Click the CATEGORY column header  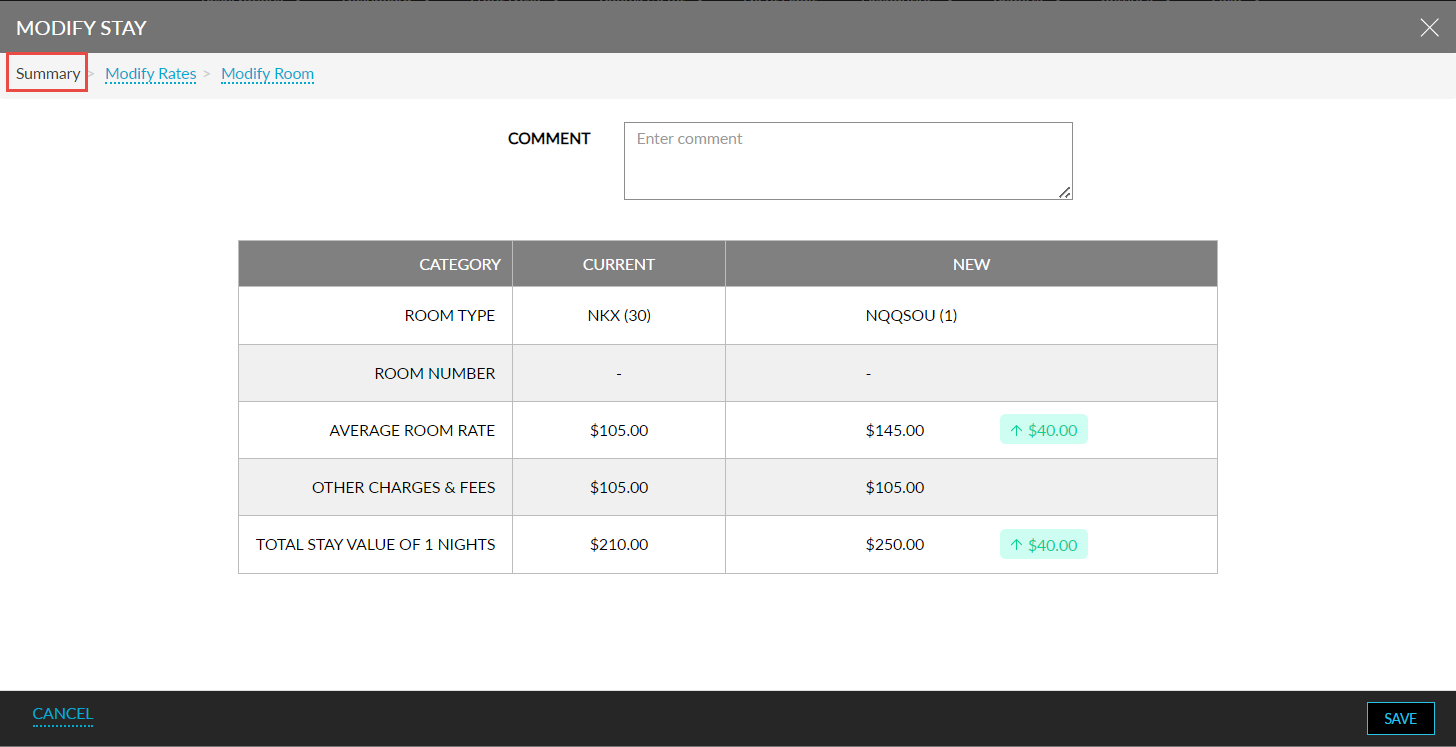tap(459, 264)
